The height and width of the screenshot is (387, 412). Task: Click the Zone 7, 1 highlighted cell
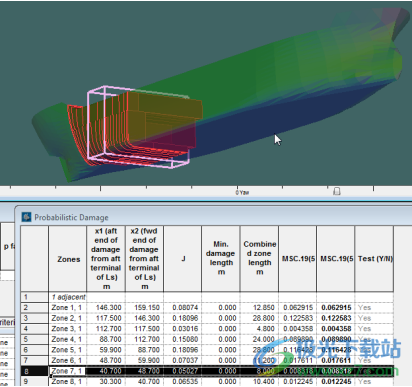(x=68, y=371)
